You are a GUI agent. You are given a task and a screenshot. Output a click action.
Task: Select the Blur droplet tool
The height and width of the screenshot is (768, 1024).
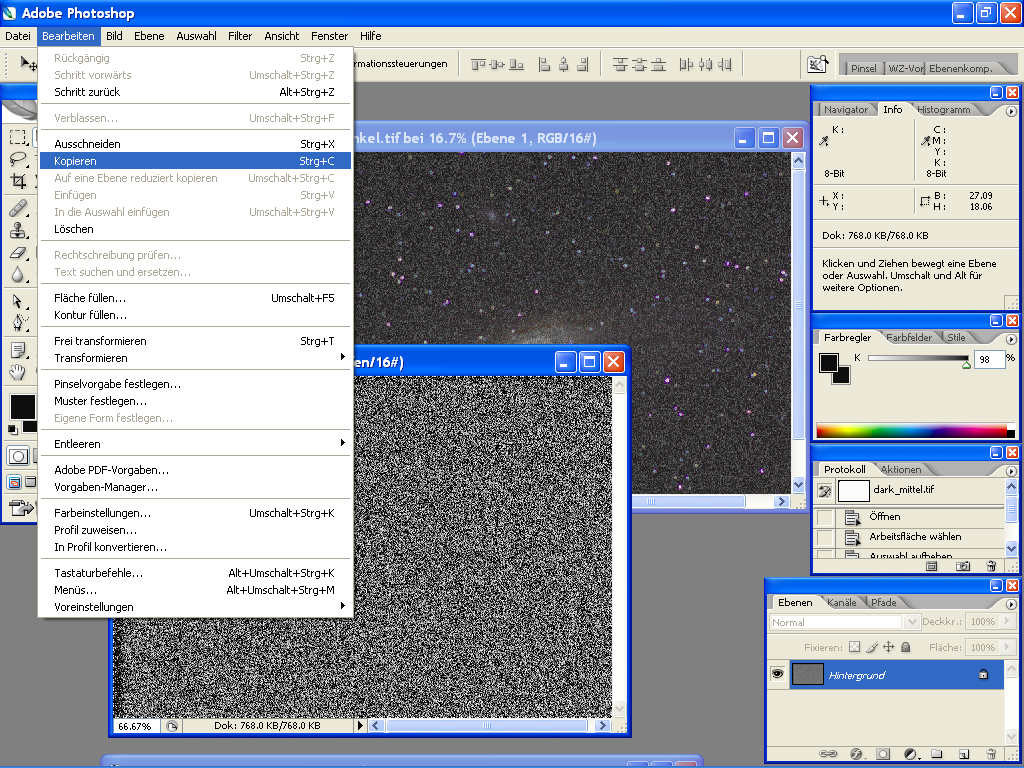[18, 274]
